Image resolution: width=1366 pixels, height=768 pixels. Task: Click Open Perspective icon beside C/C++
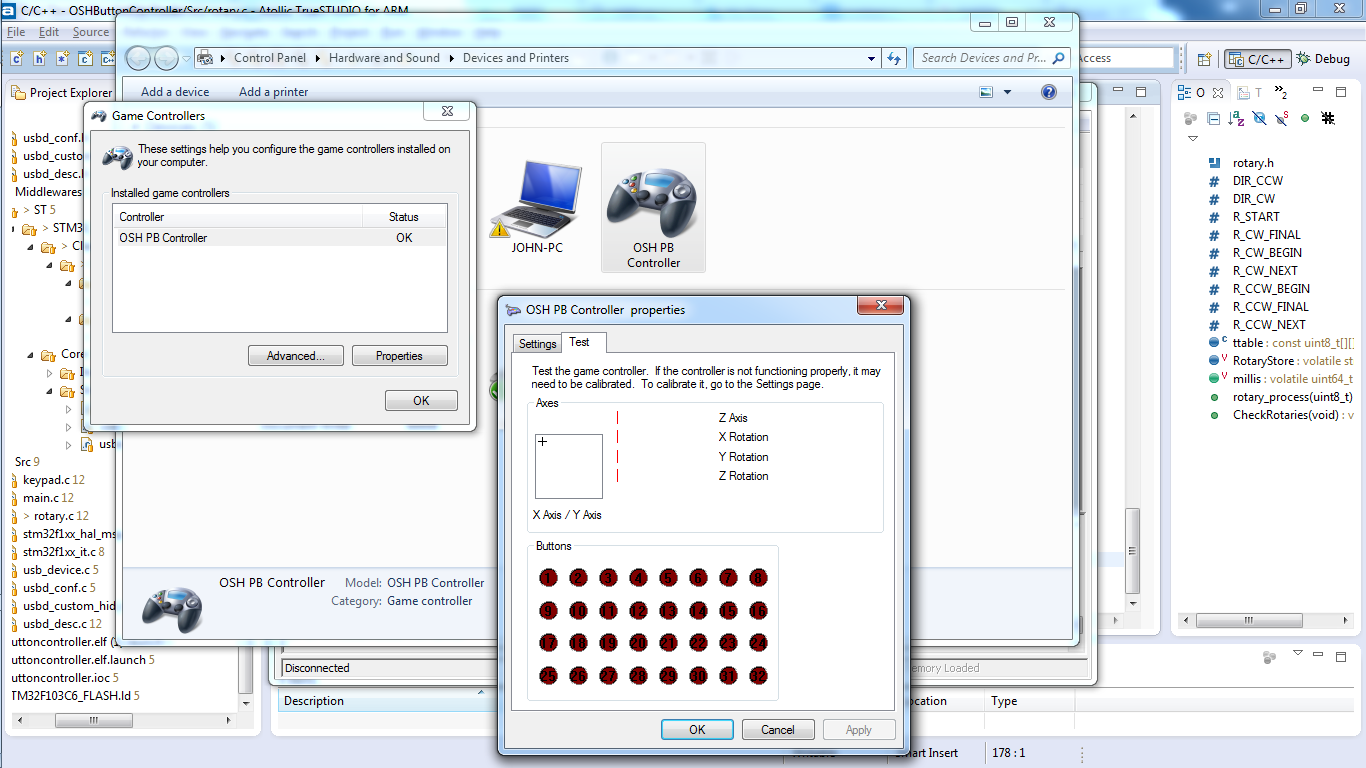pyautogui.click(x=1204, y=59)
